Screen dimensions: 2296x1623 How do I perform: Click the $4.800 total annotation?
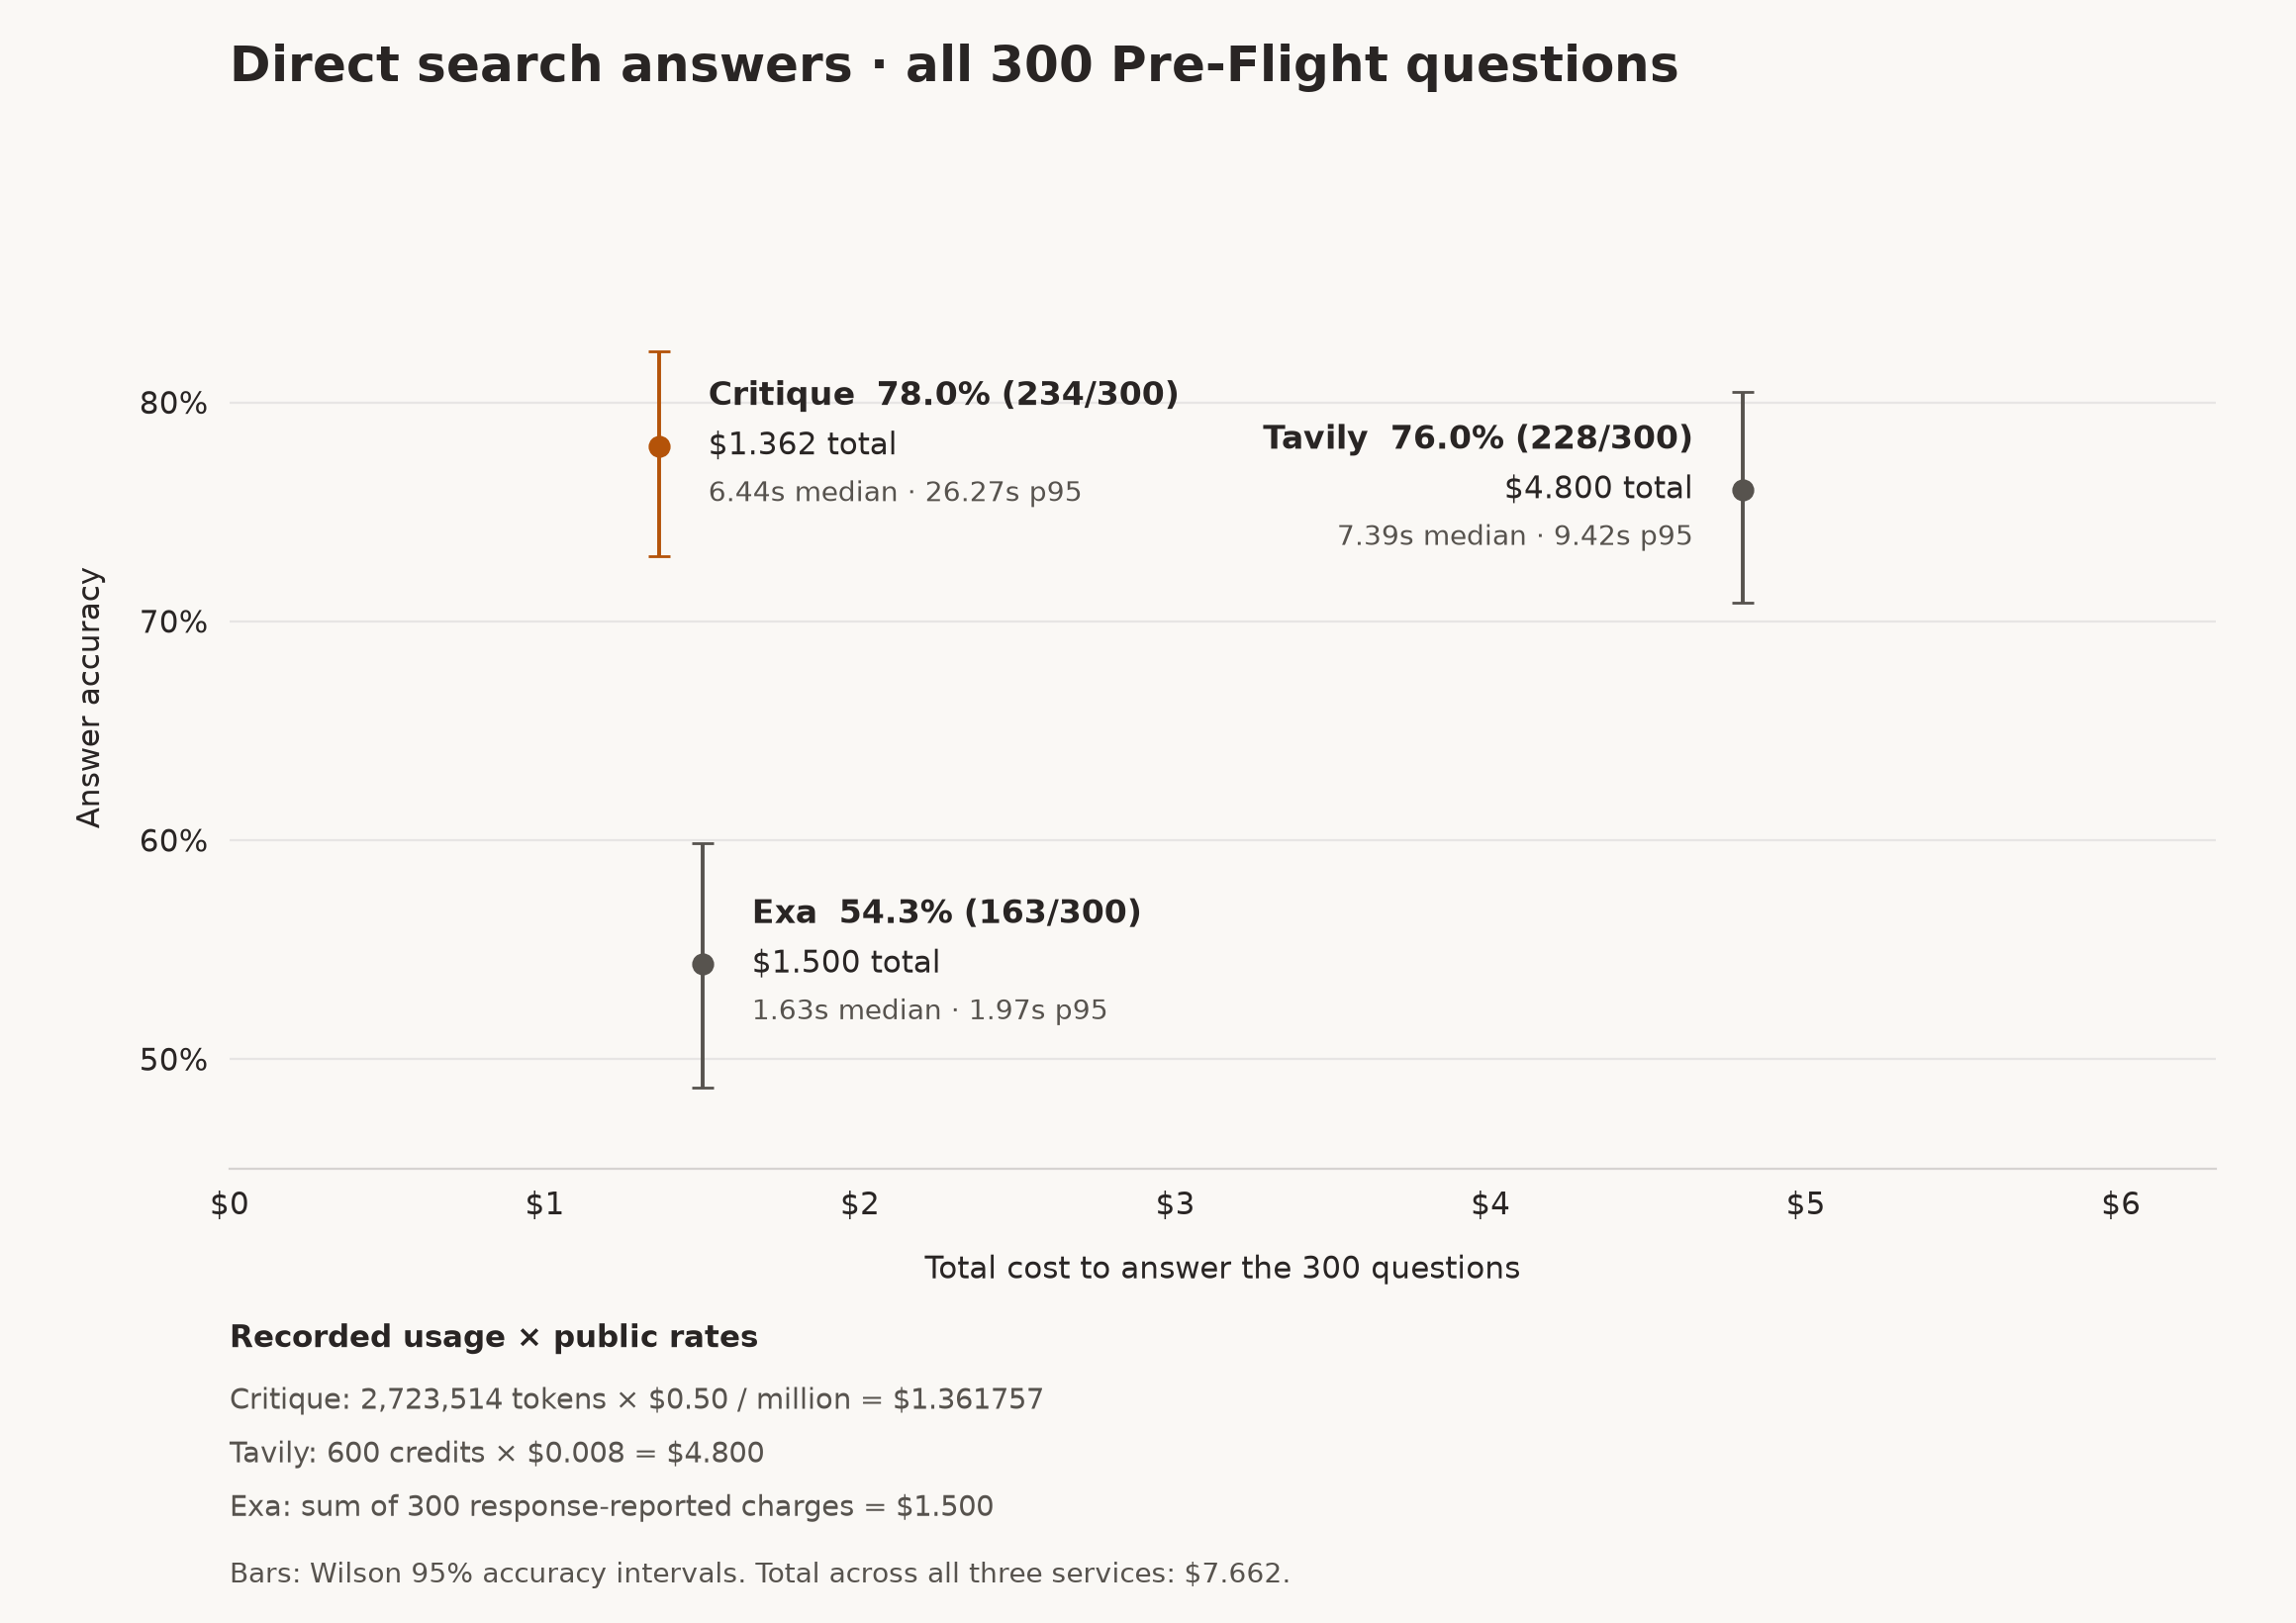[x=1598, y=488]
